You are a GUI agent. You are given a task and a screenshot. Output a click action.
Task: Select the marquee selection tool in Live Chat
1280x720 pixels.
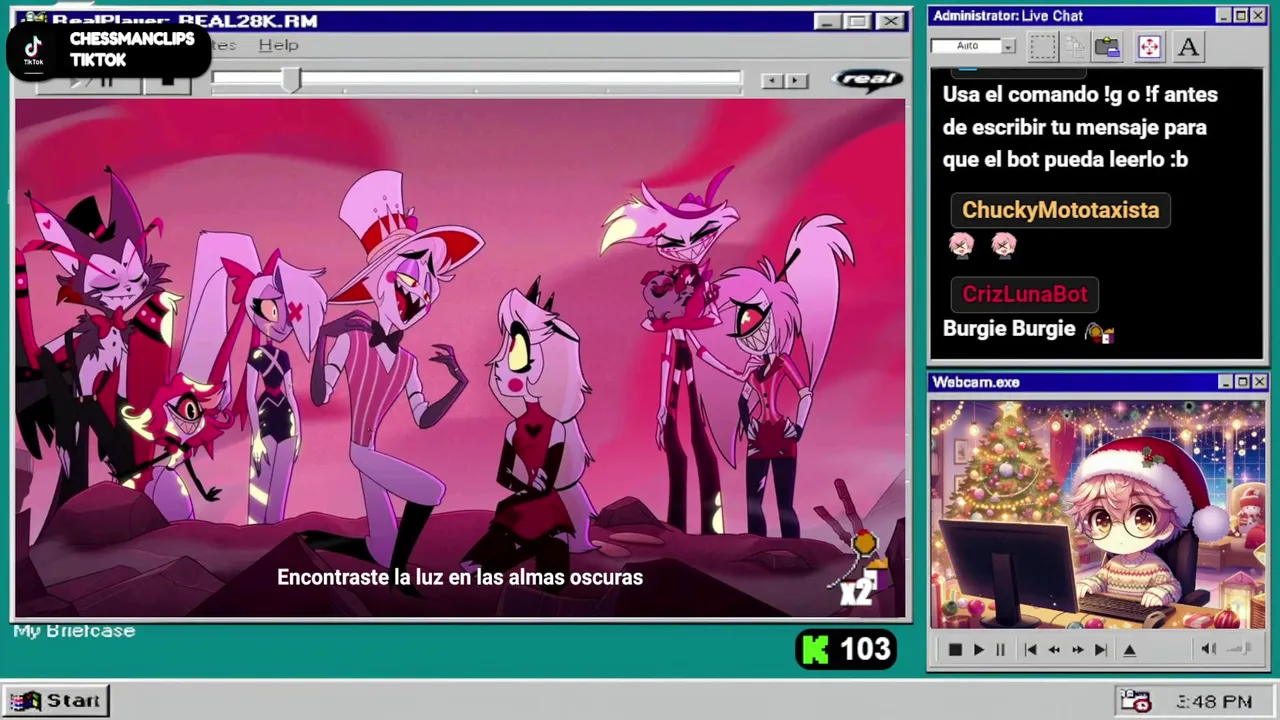1042,46
